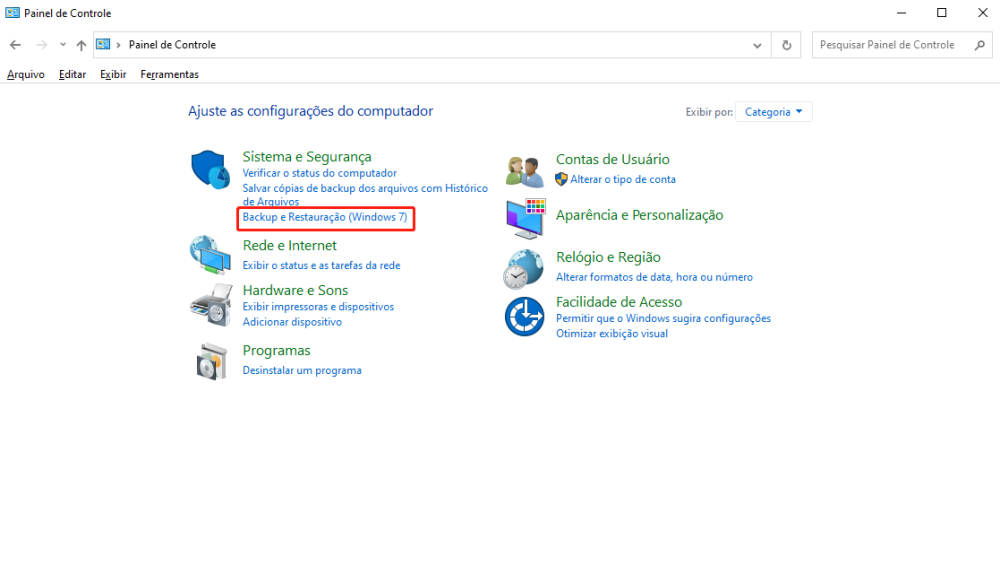Image resolution: width=1000 pixels, height=565 pixels.
Task: Open the Editar menu
Action: [x=72, y=74]
